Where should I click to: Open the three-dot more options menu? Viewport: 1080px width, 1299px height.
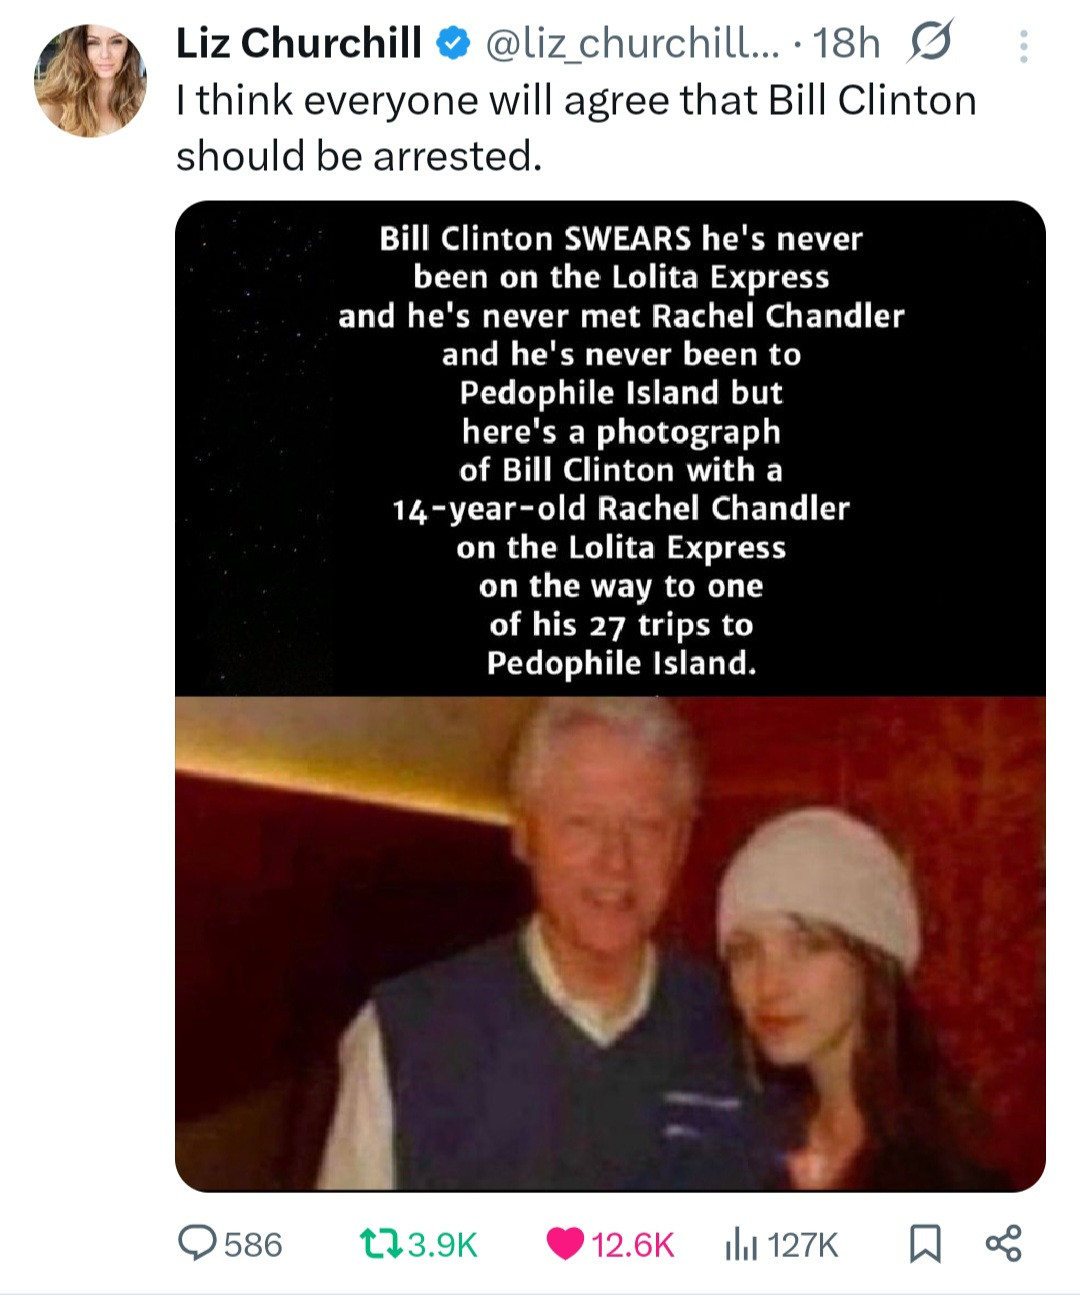click(x=1023, y=46)
